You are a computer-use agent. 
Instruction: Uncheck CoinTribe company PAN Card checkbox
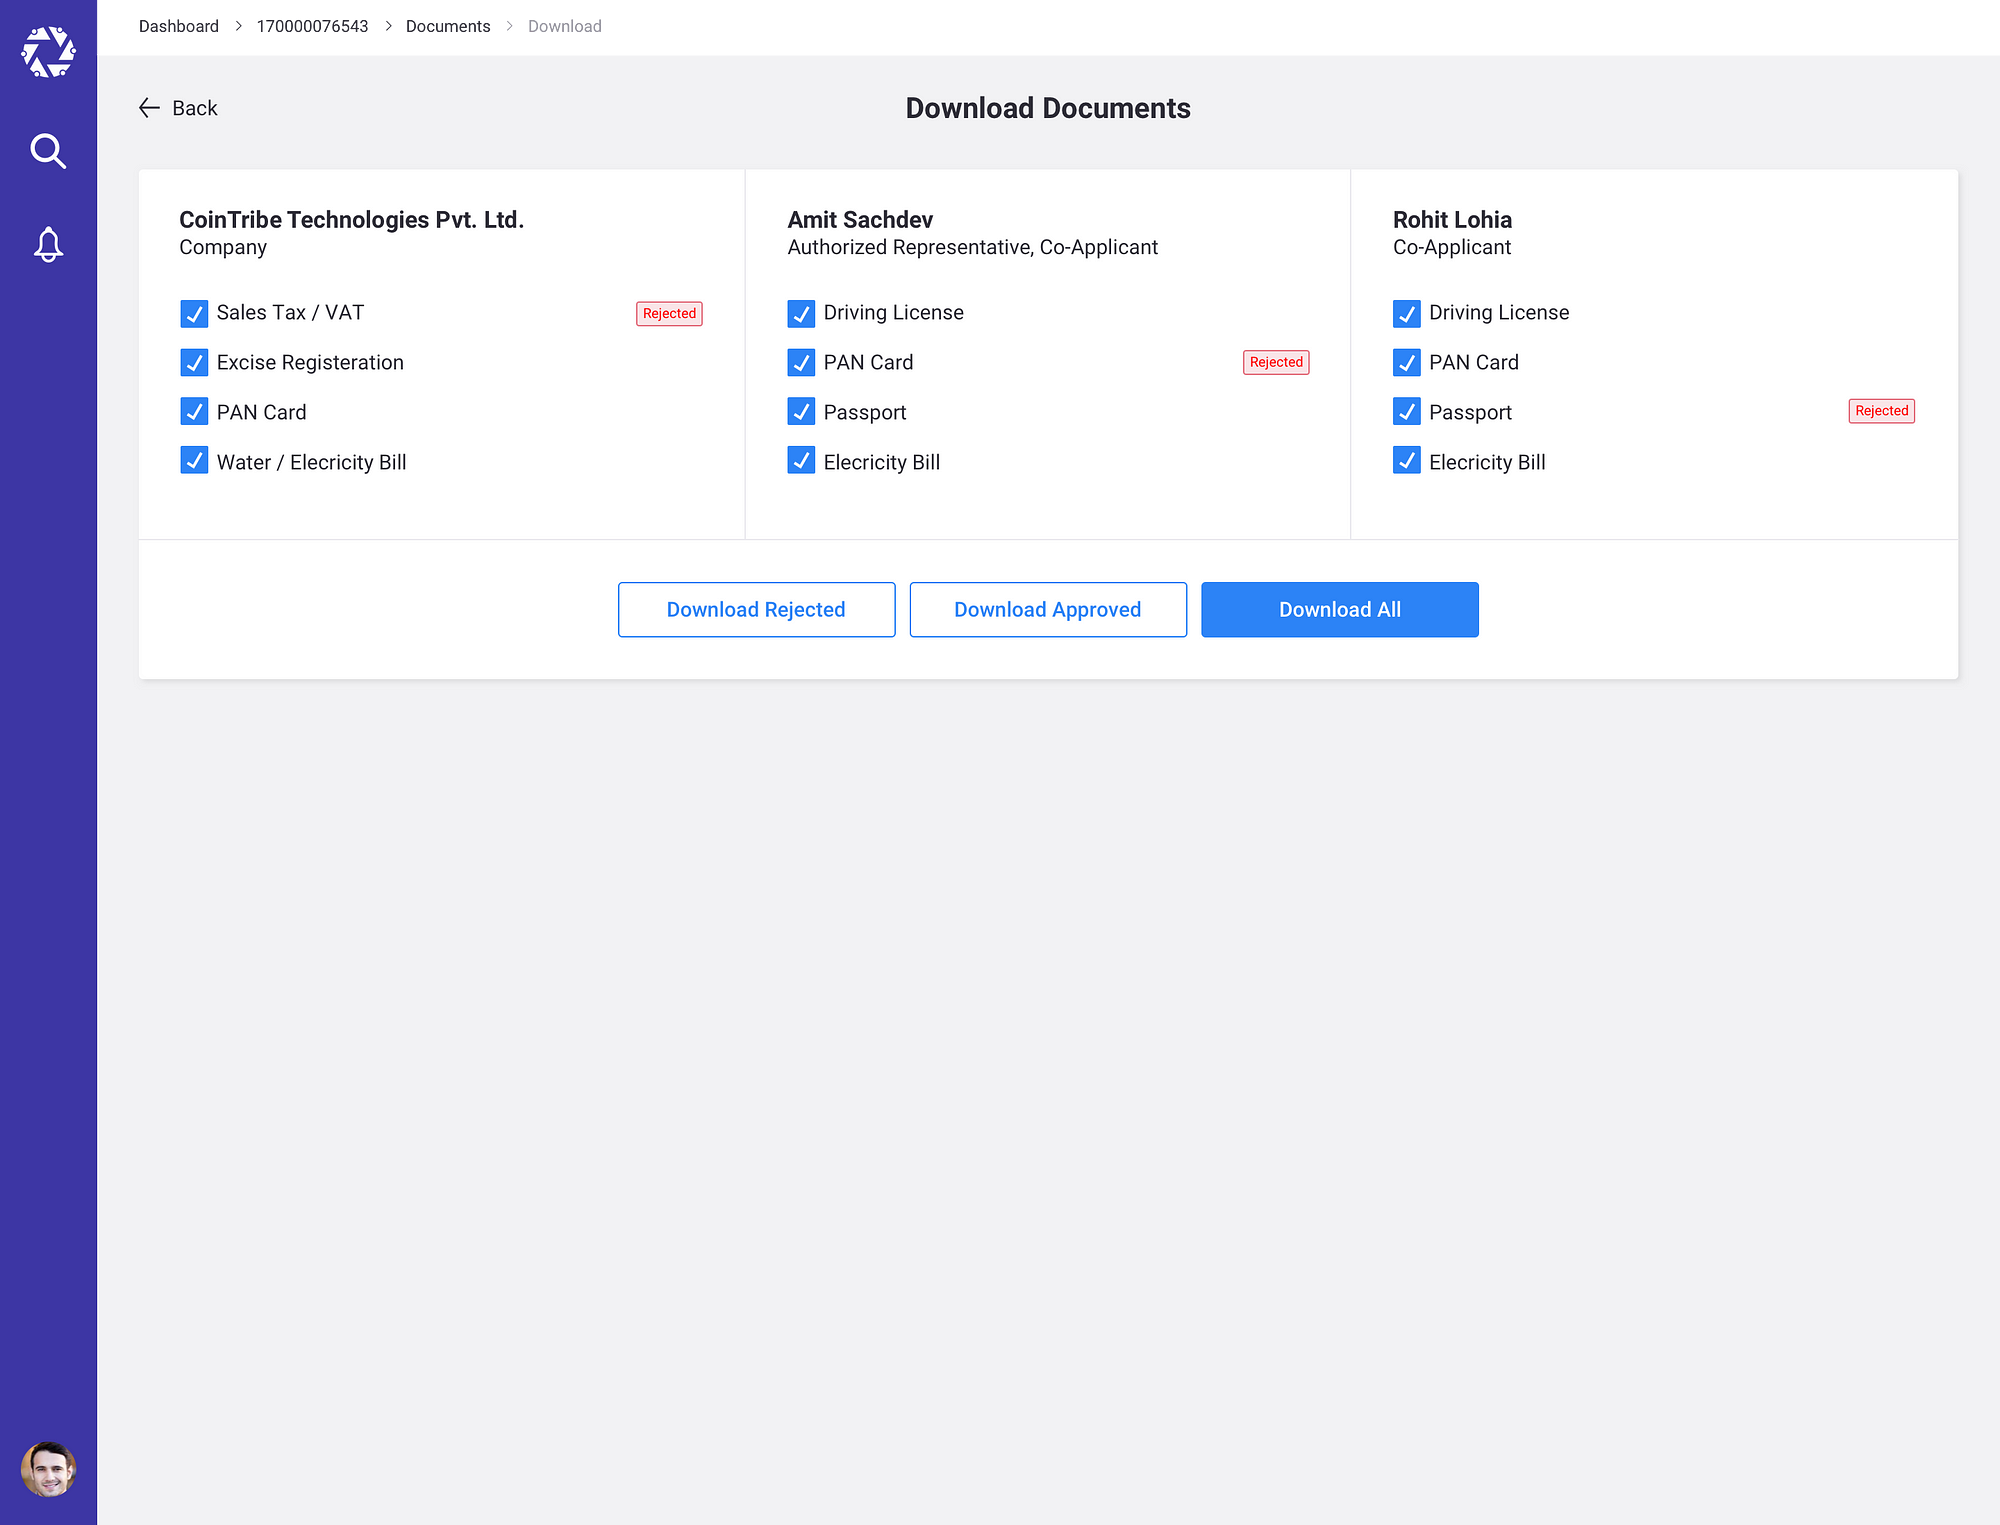pyautogui.click(x=194, y=412)
